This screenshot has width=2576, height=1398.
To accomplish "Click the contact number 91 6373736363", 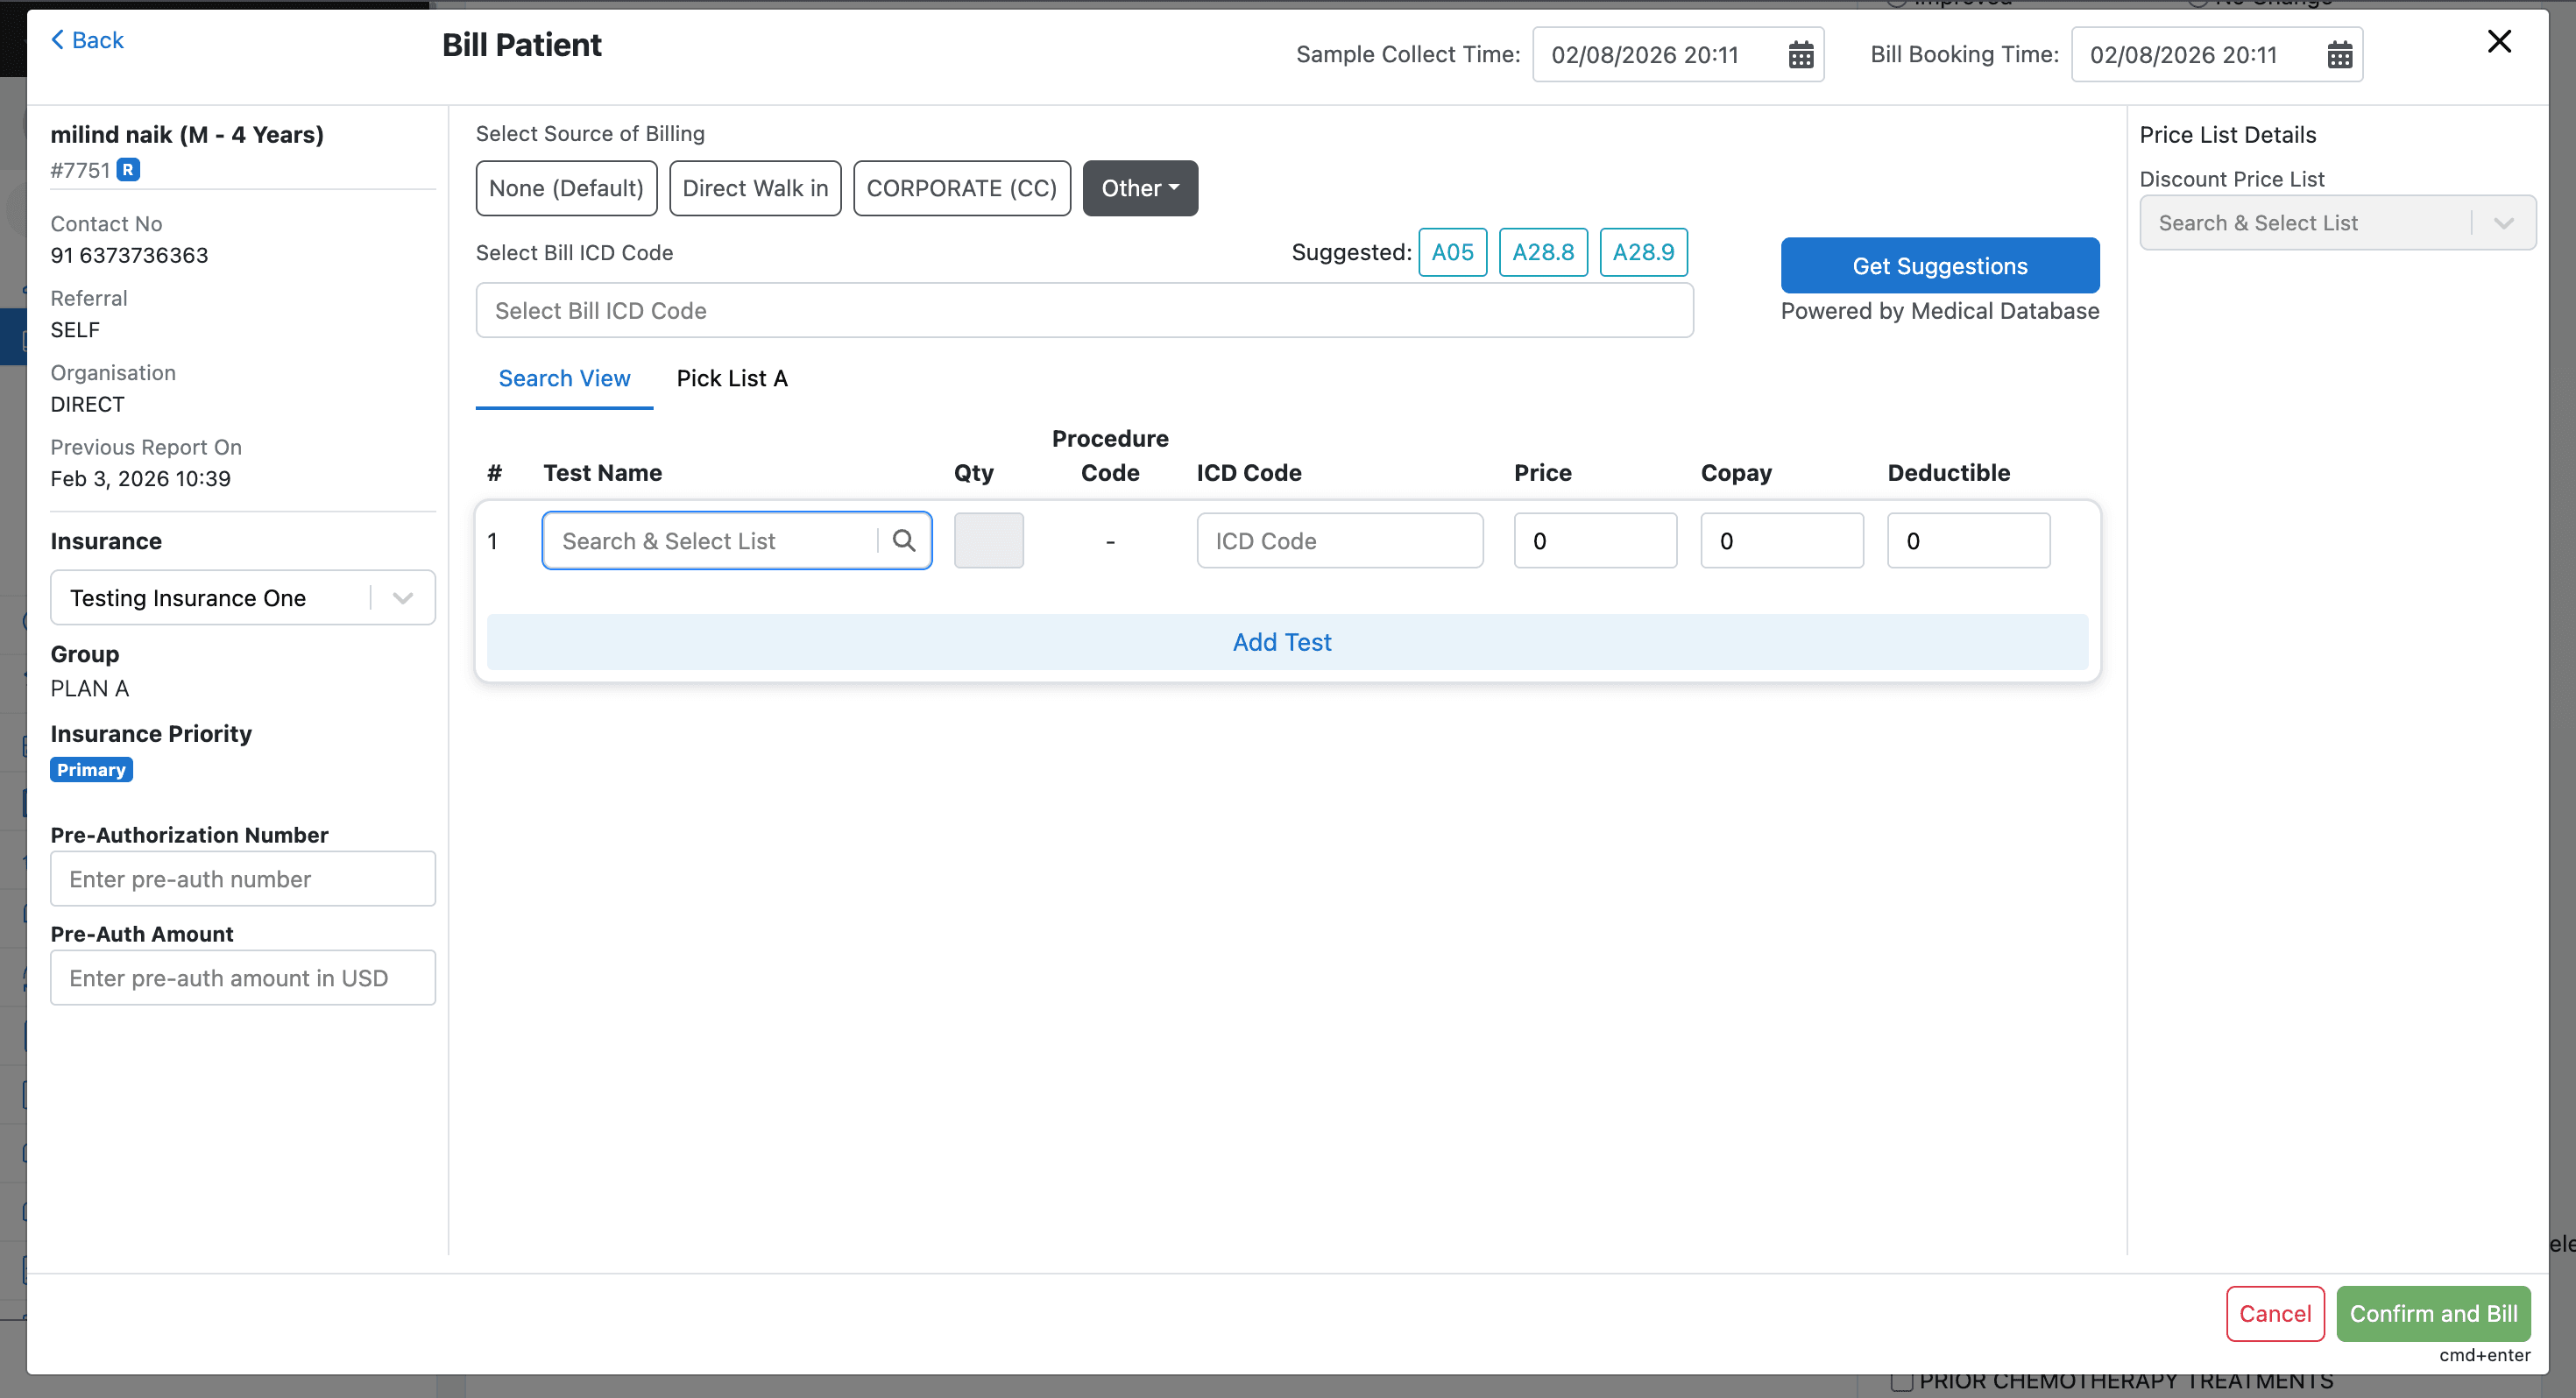I will [x=129, y=255].
